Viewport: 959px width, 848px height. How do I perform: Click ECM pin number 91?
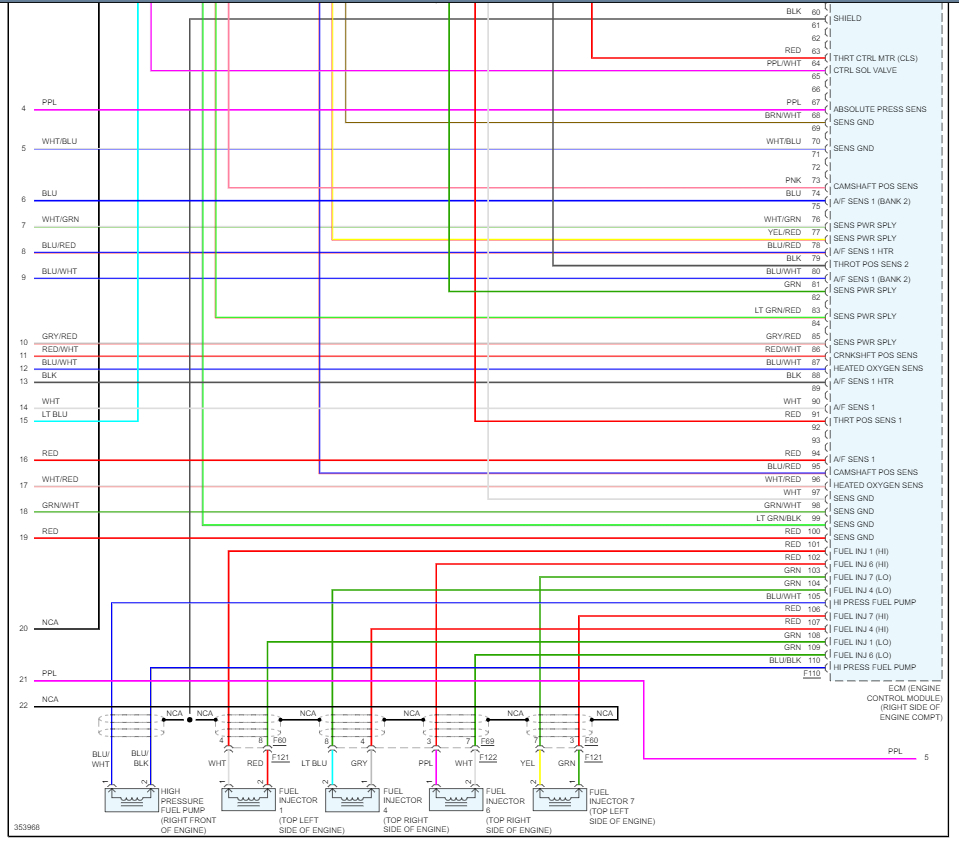tap(815, 415)
